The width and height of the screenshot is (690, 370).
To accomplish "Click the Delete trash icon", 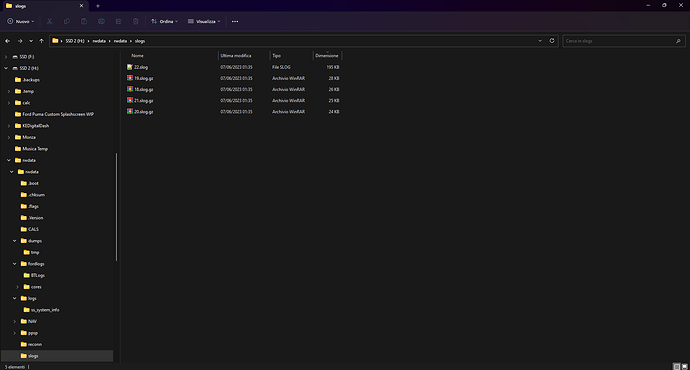I will click(x=136, y=21).
